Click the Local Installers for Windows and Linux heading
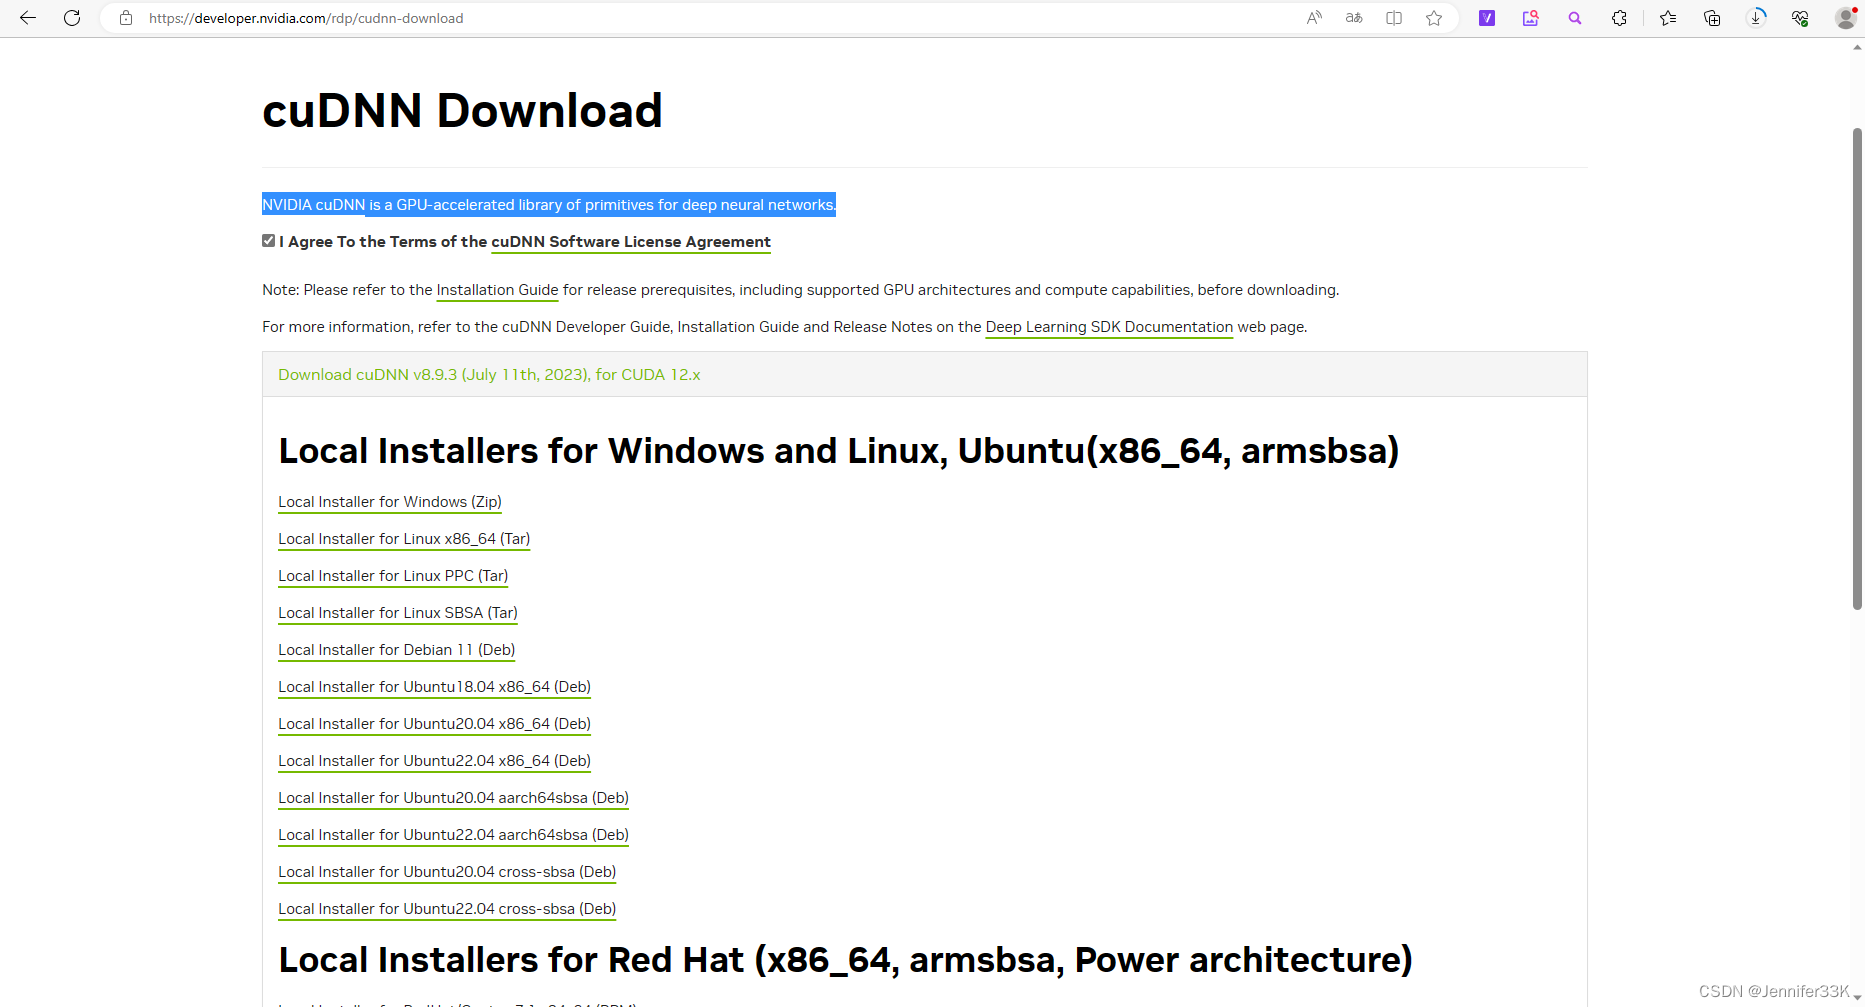 839,451
